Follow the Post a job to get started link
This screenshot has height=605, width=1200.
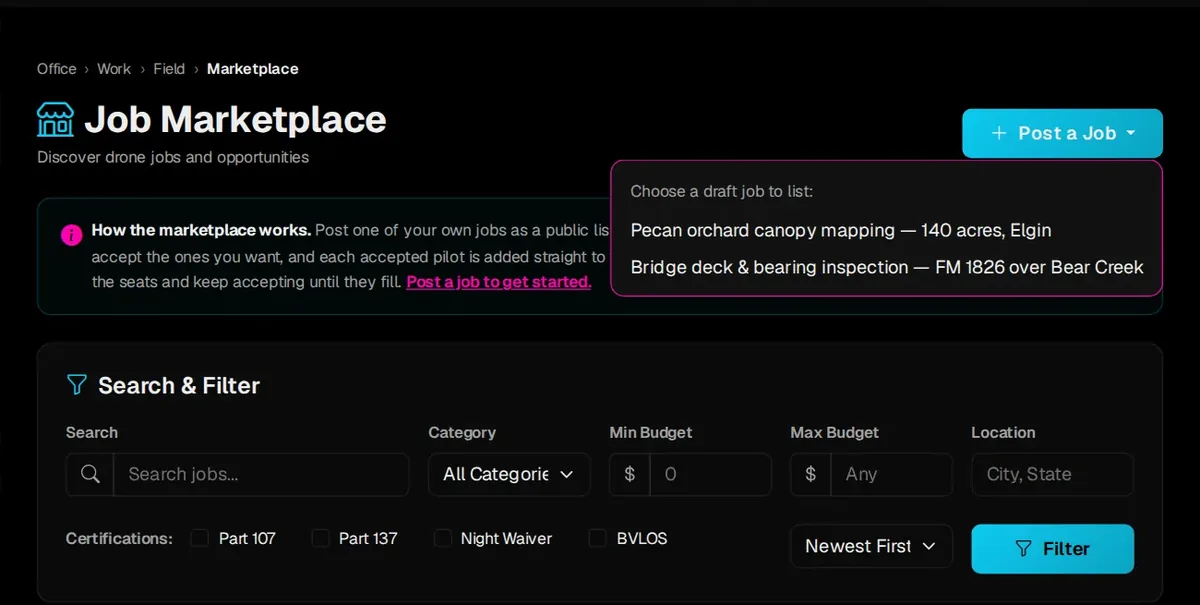point(499,282)
